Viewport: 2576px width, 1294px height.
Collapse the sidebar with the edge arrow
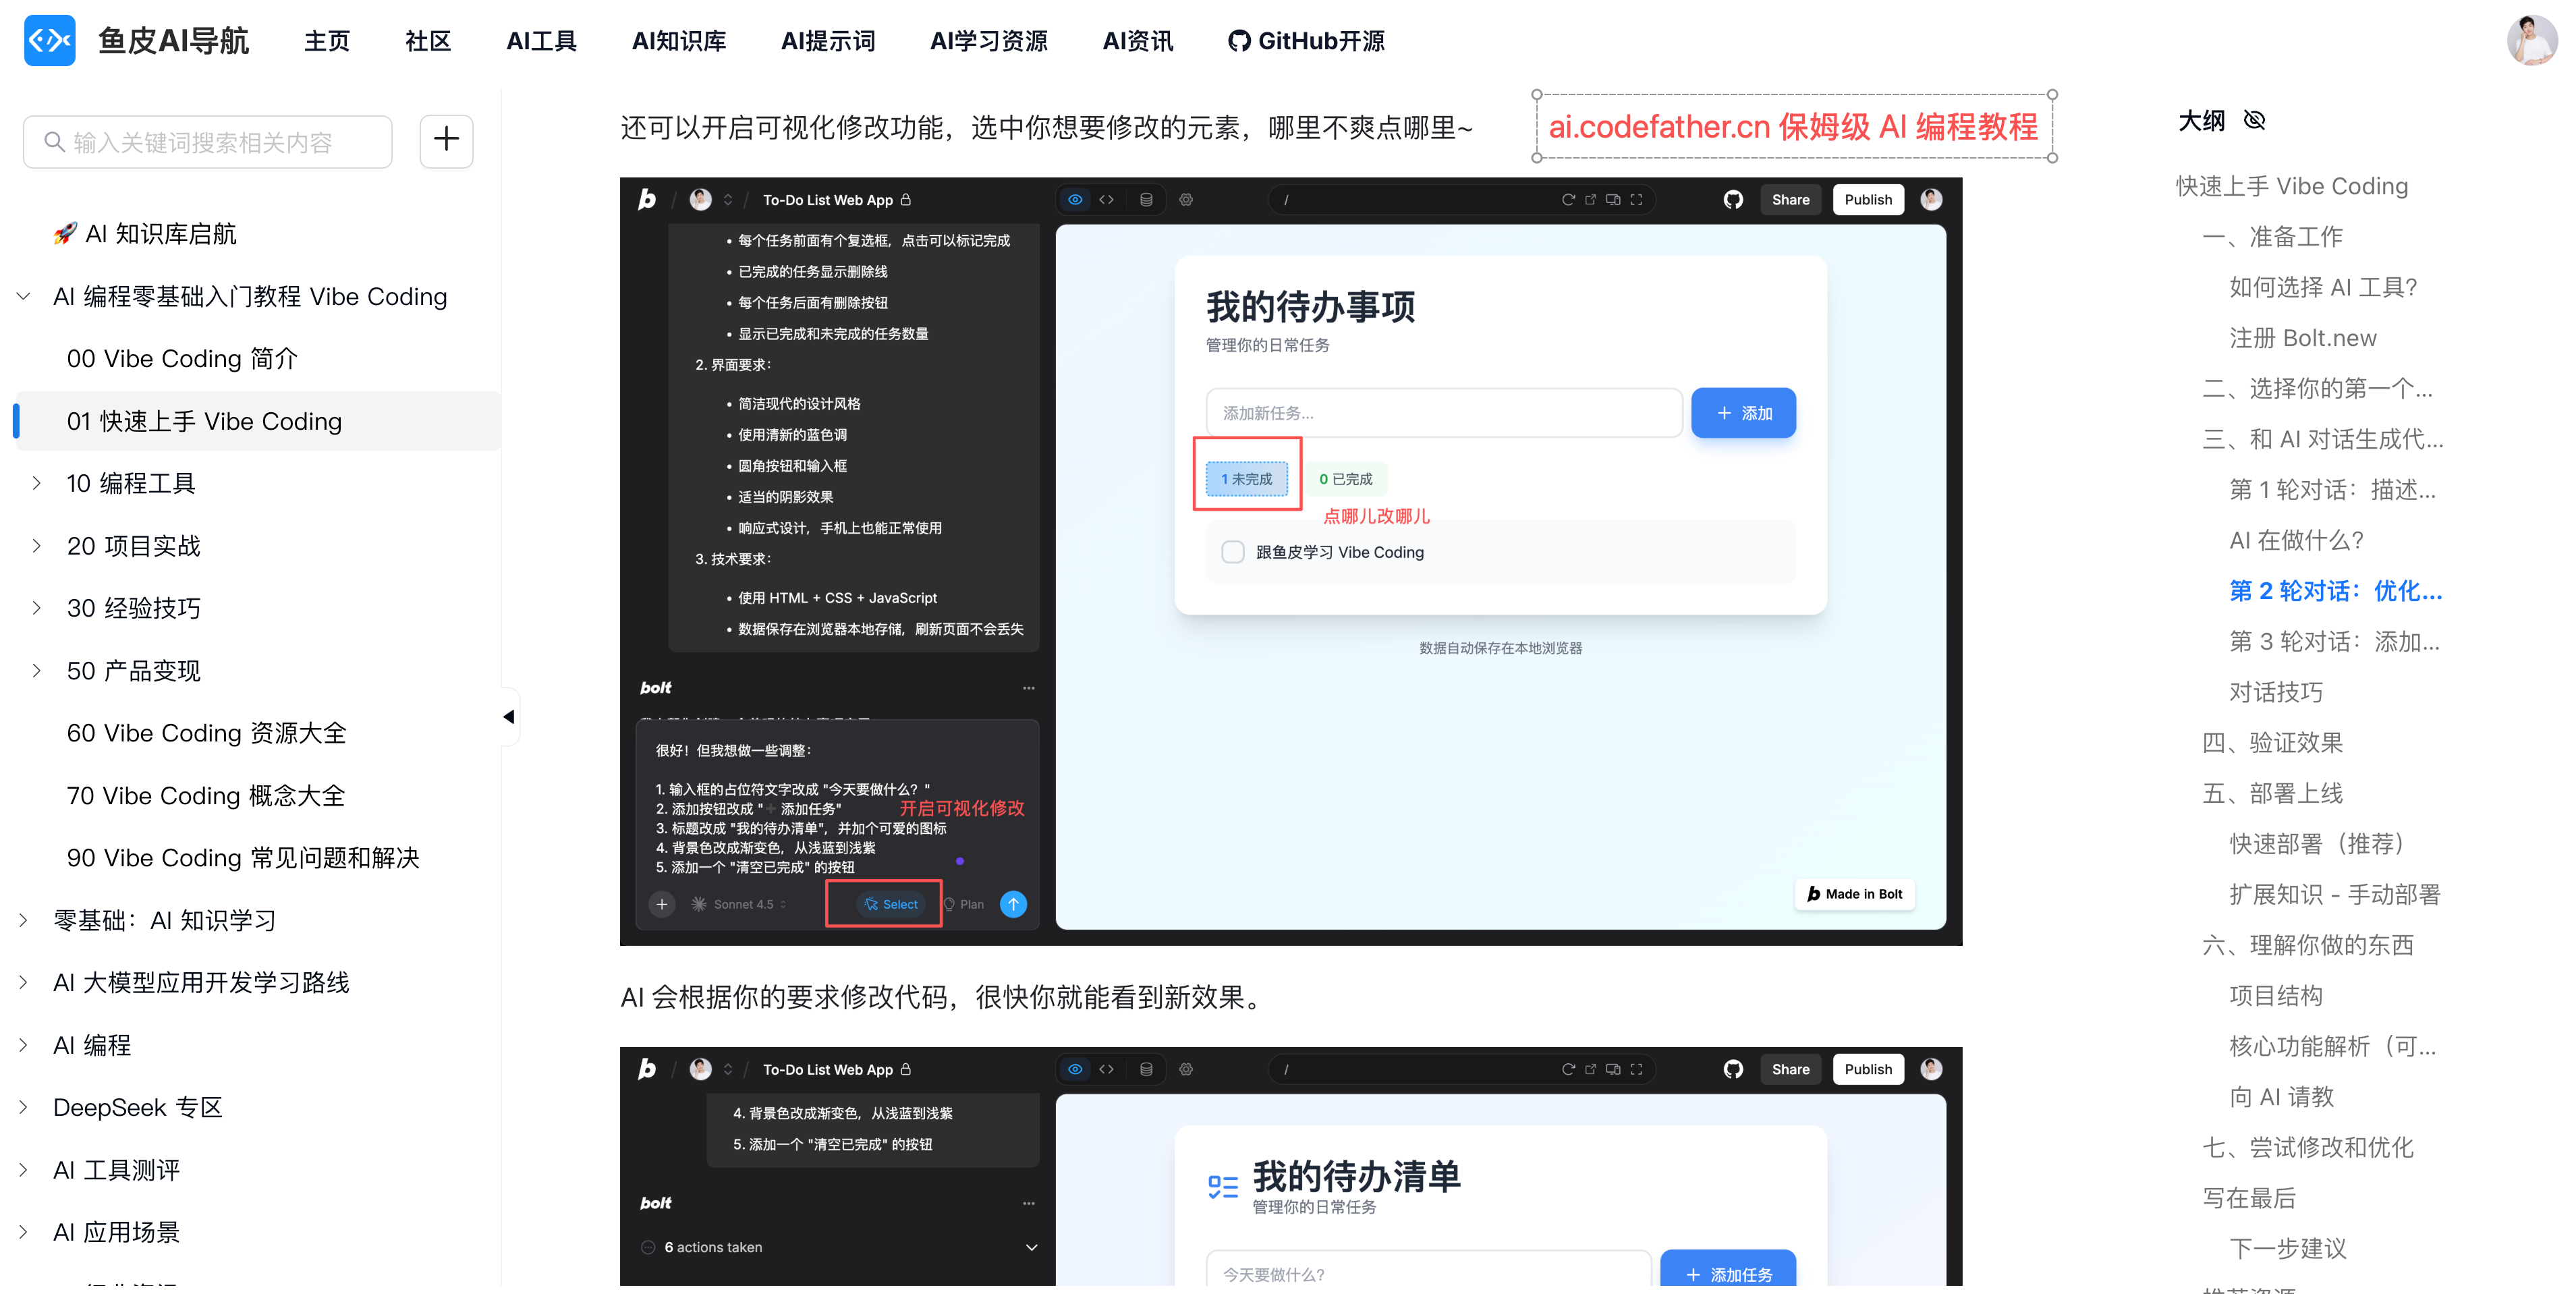pyautogui.click(x=509, y=716)
